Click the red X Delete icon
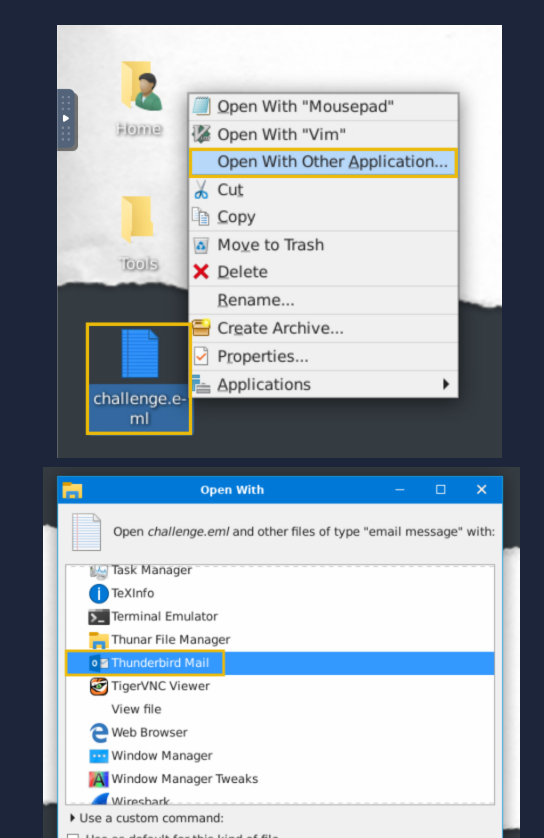 click(x=201, y=271)
